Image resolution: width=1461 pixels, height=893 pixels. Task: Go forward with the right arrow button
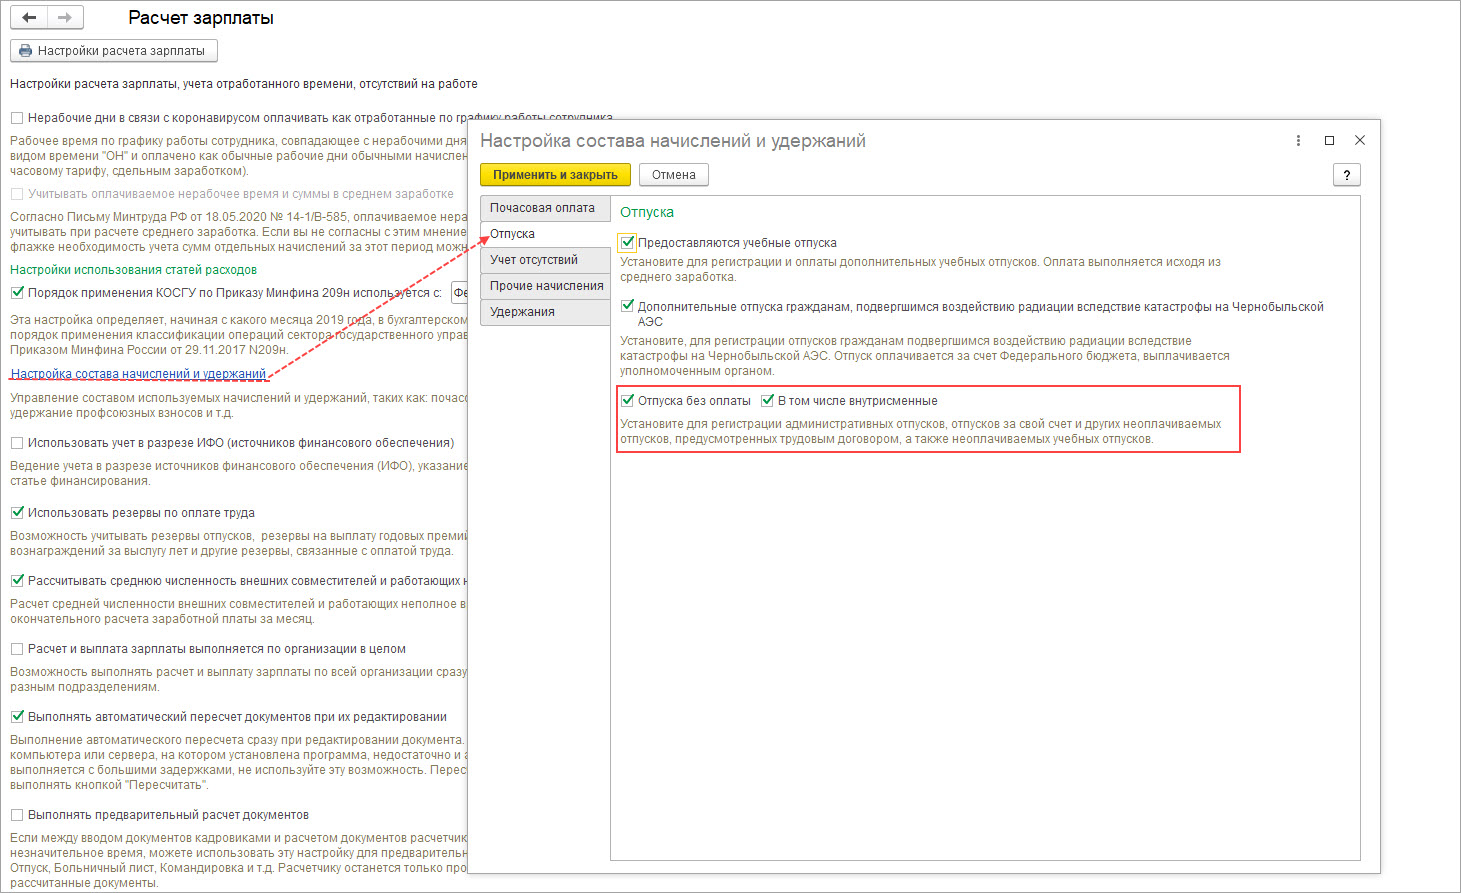[x=65, y=17]
